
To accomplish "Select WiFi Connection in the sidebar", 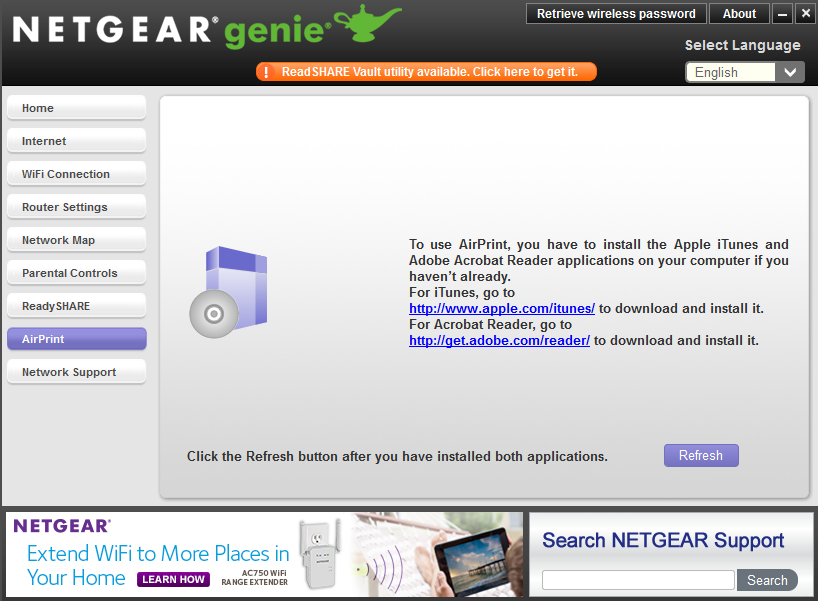I will pyautogui.click(x=77, y=174).
